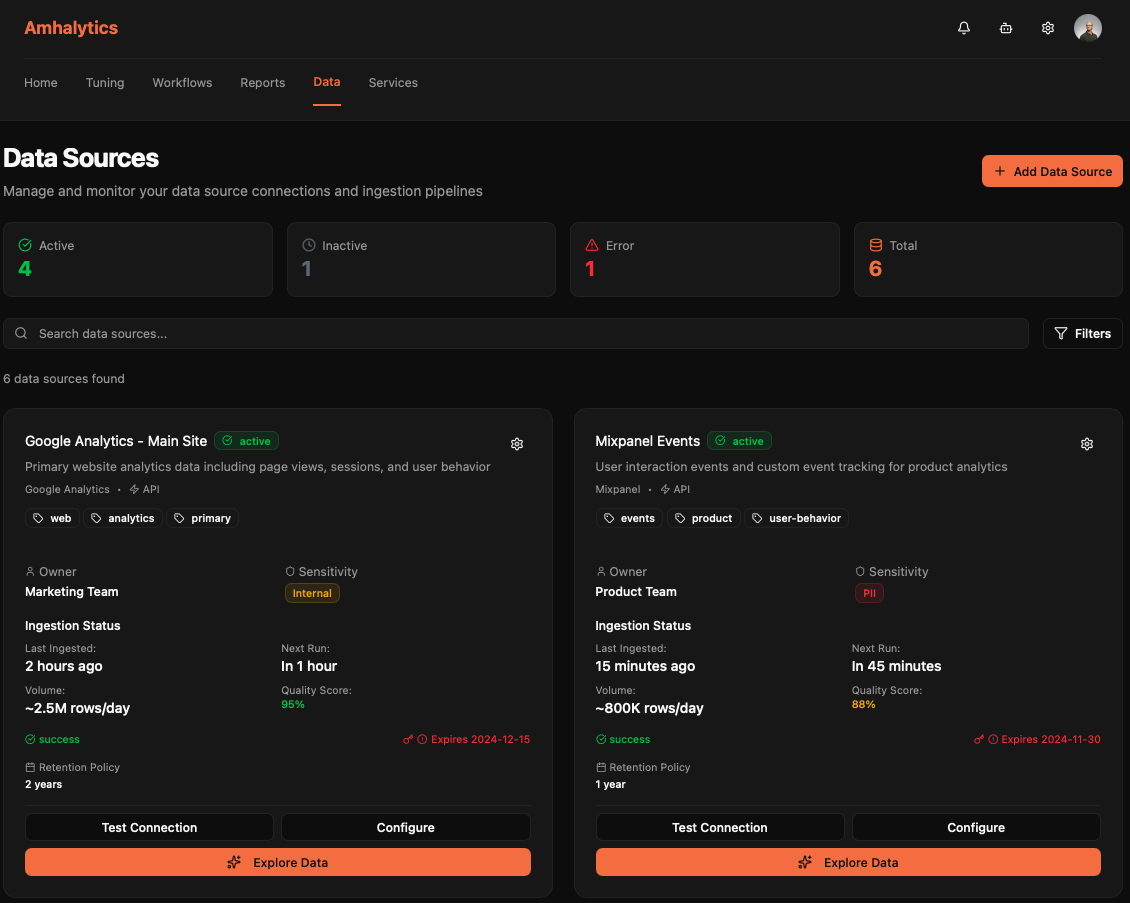Go to the Reports tab

coord(262,83)
